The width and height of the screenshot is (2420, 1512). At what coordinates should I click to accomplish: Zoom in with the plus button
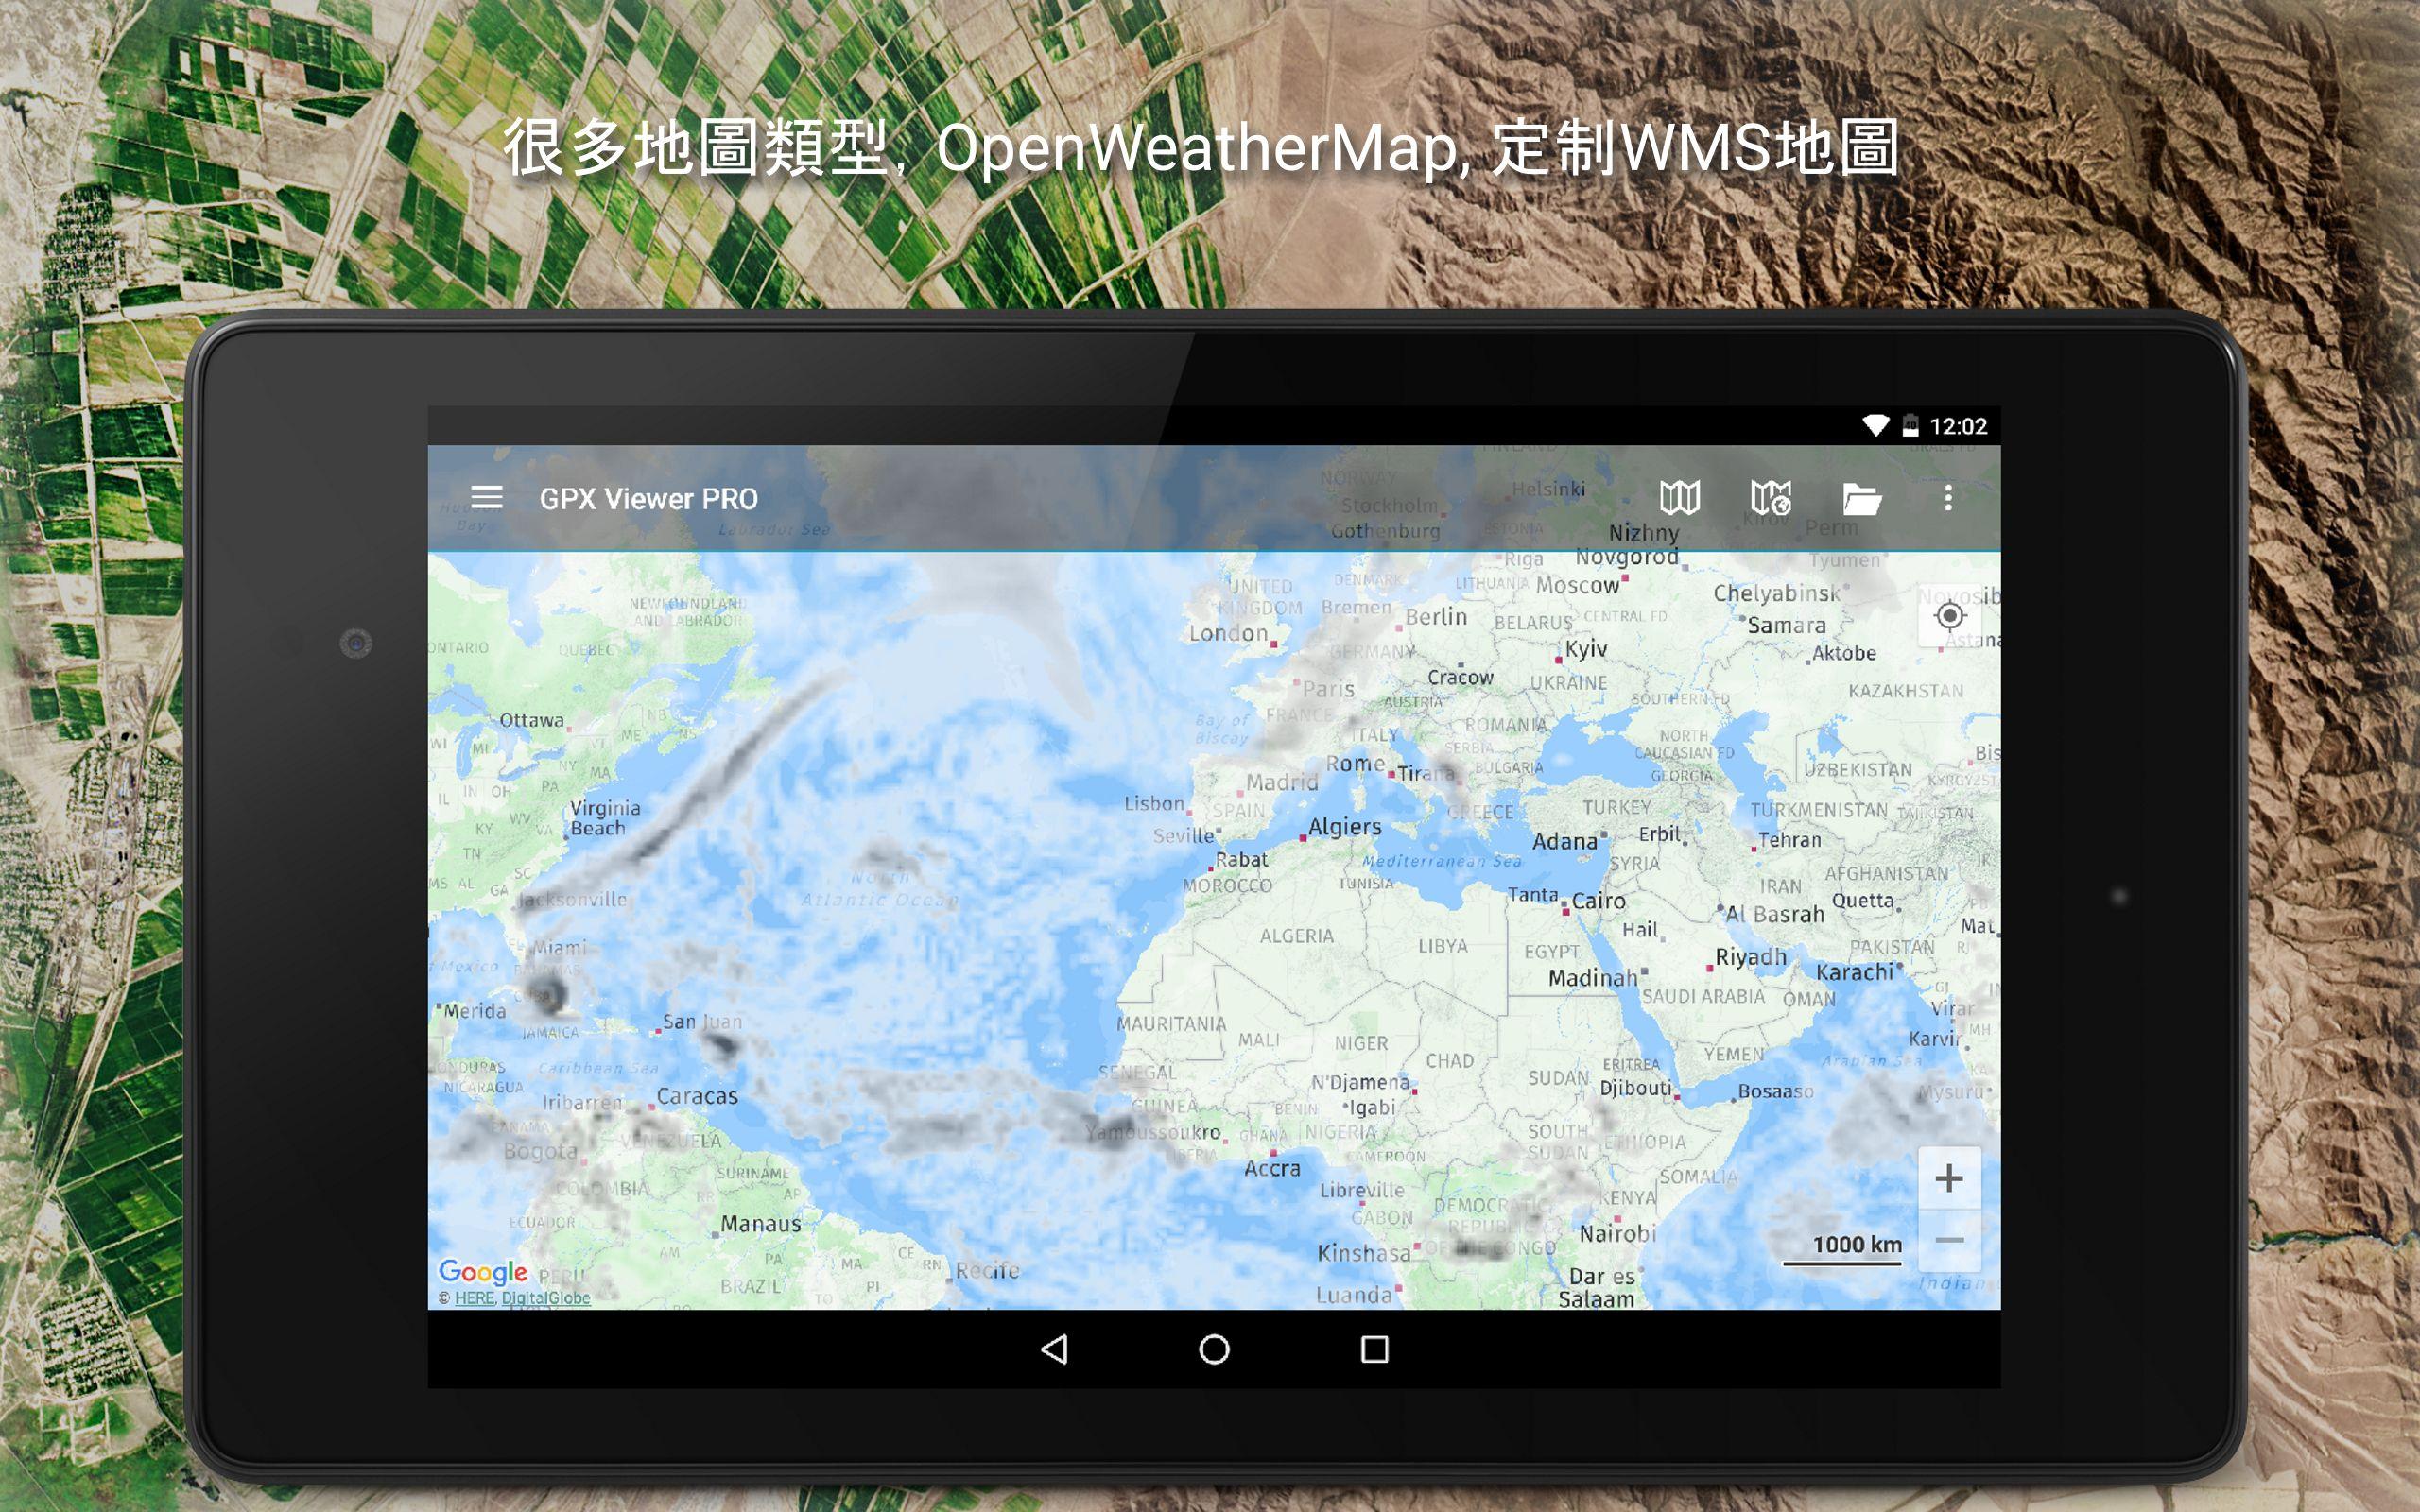click(x=1949, y=1178)
